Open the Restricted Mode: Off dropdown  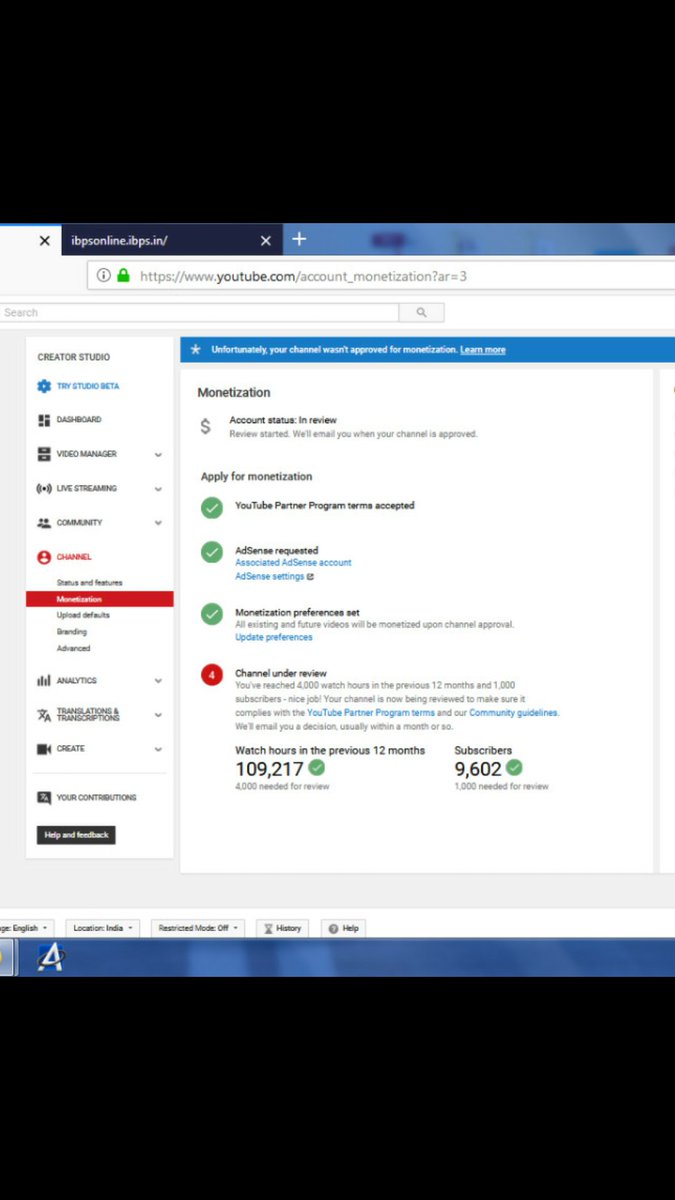pos(198,928)
